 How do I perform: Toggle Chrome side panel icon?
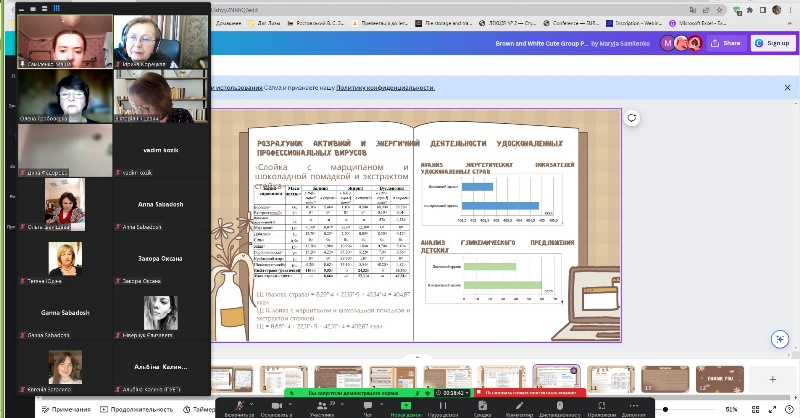(x=763, y=10)
